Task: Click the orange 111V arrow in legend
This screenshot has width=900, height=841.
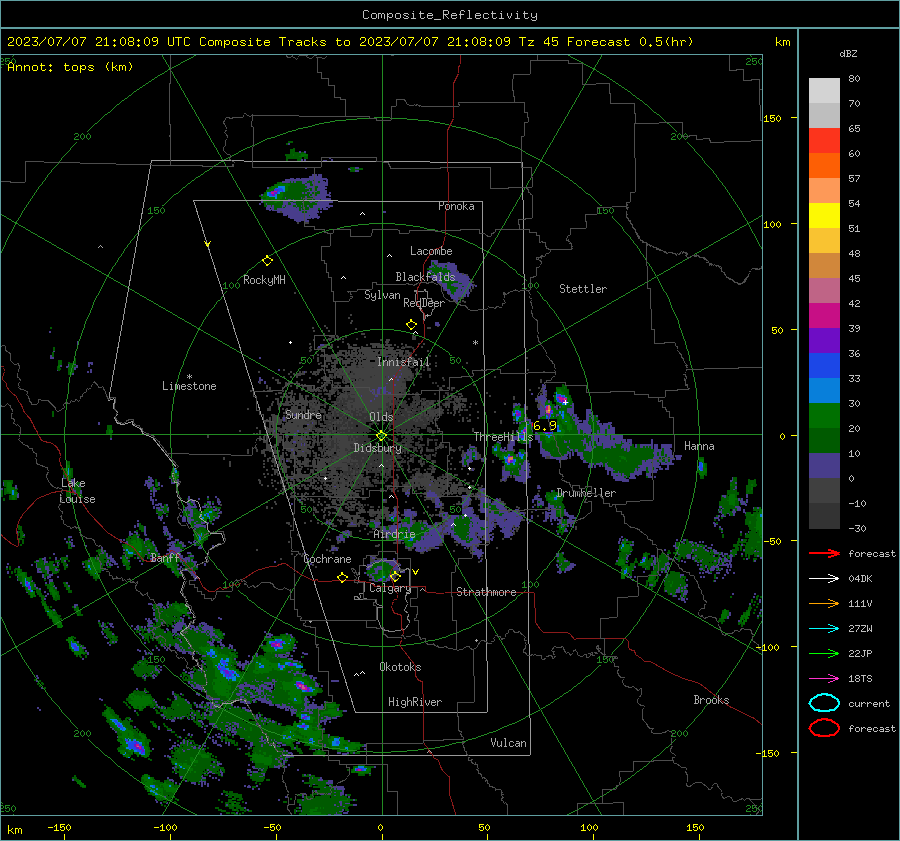Action: click(x=824, y=603)
